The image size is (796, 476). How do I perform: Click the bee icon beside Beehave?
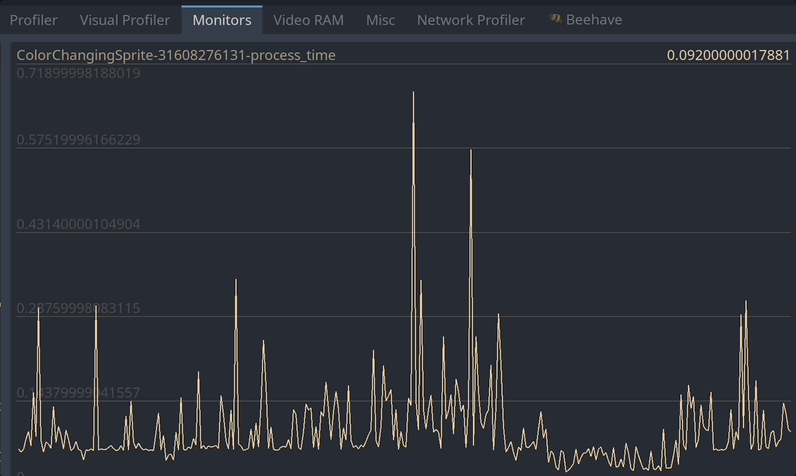(555, 19)
